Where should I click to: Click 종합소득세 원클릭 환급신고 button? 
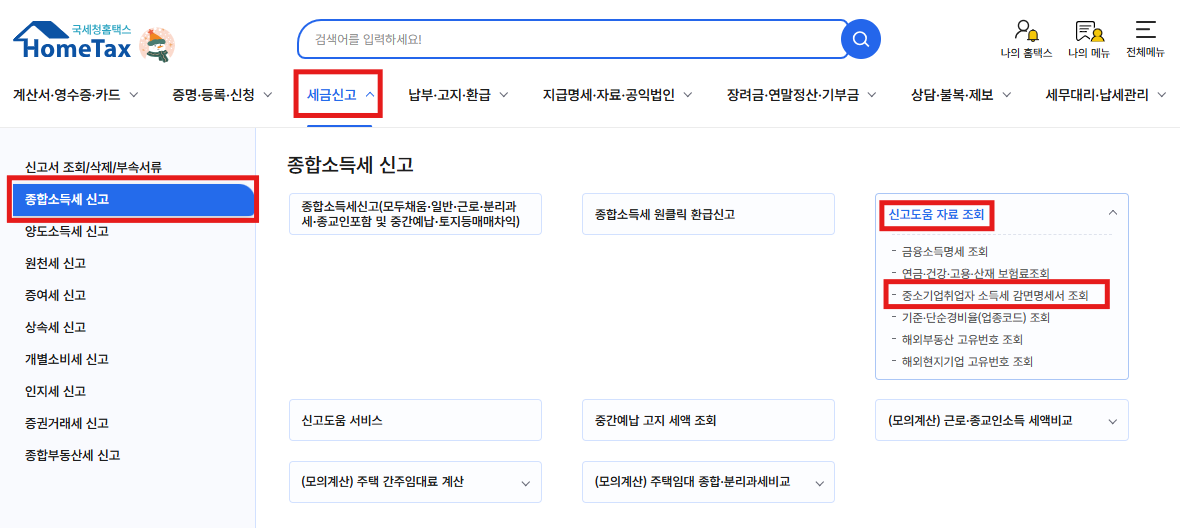point(707,214)
